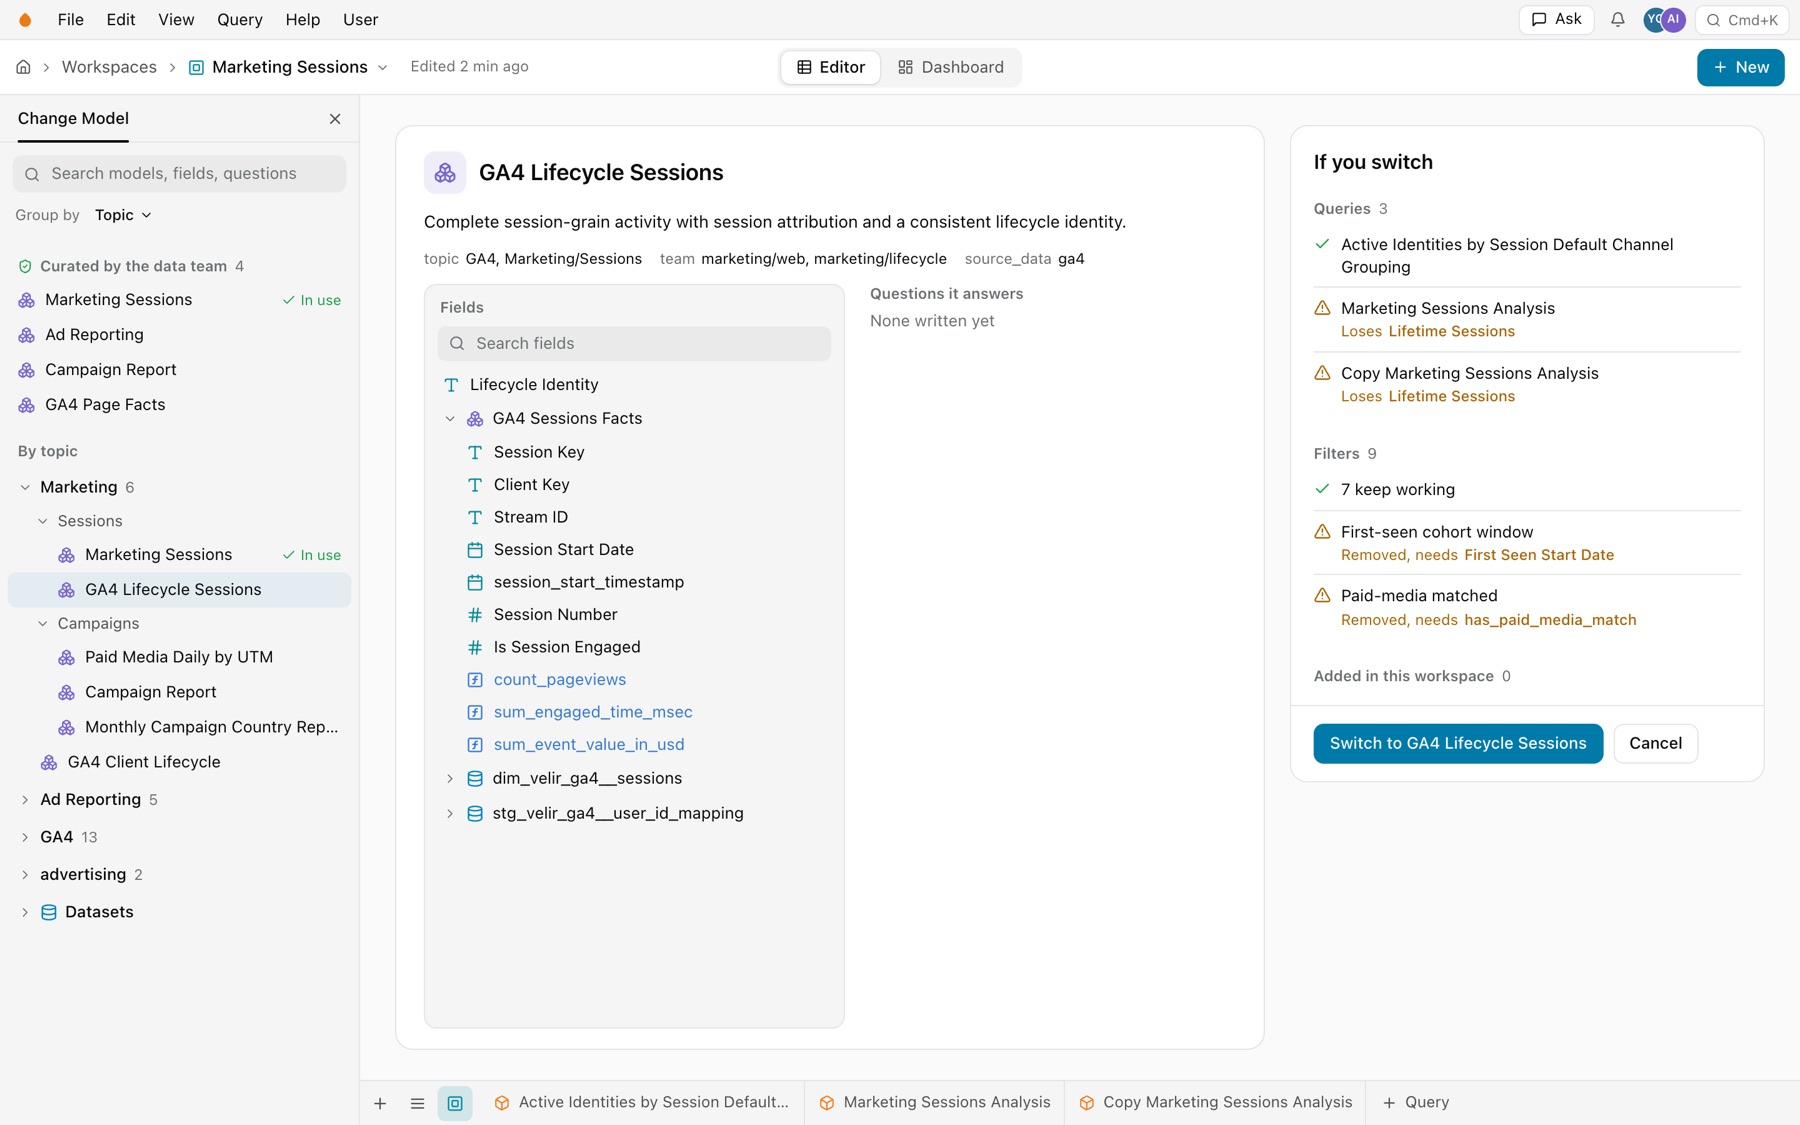The width and height of the screenshot is (1800, 1125).
Task: Click the orange app logo
Action: click(x=25, y=20)
